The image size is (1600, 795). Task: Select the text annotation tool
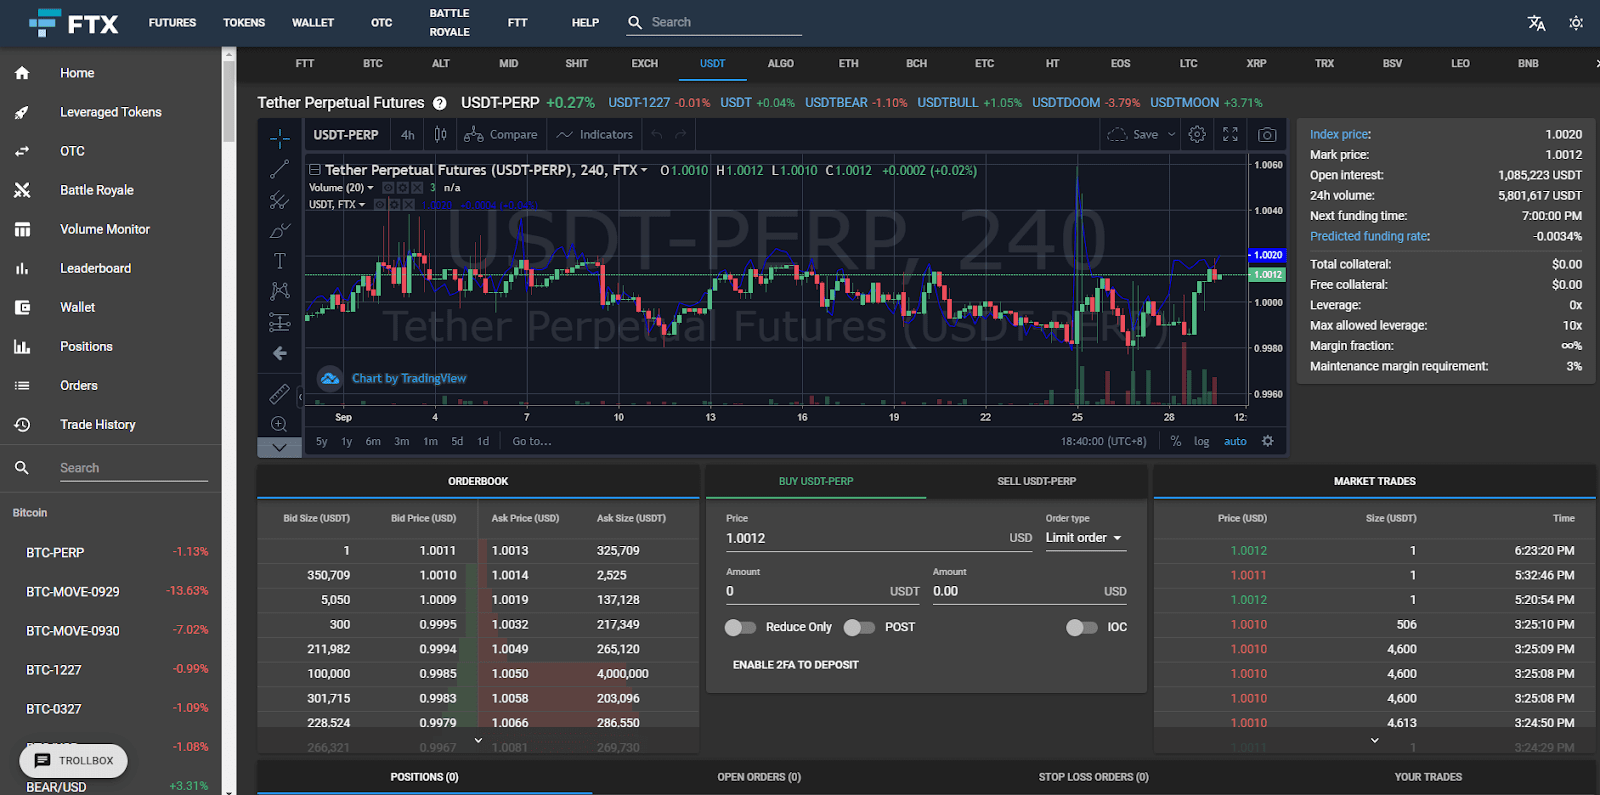pyautogui.click(x=280, y=261)
